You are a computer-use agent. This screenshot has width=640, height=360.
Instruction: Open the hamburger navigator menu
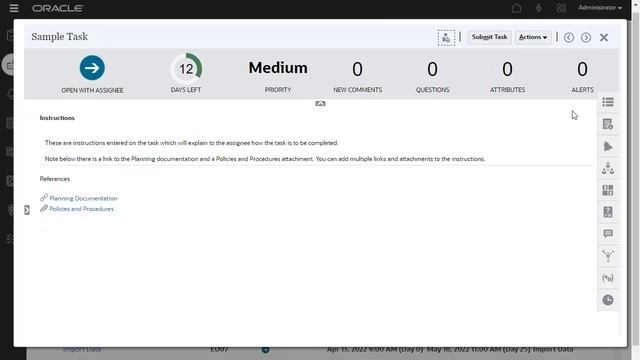tap(14, 8)
